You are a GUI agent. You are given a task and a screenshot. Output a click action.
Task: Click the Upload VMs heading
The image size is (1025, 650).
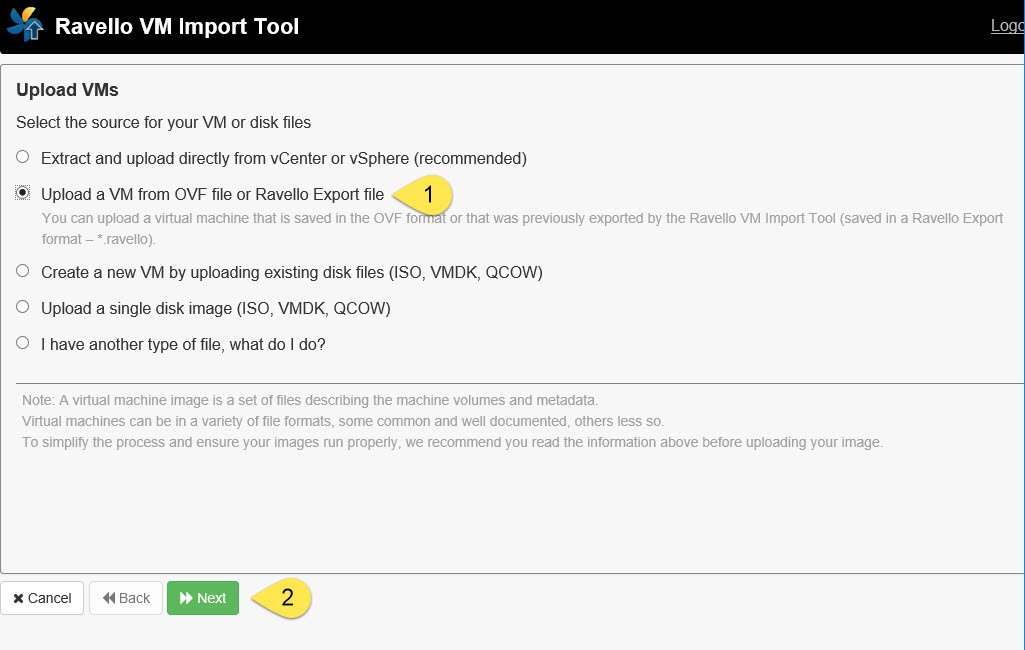(x=67, y=90)
